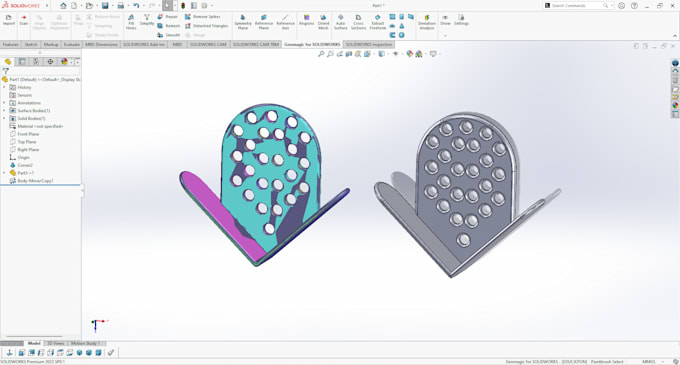
Task: Expand Surface Bodies(1) folder
Action: tap(4, 111)
